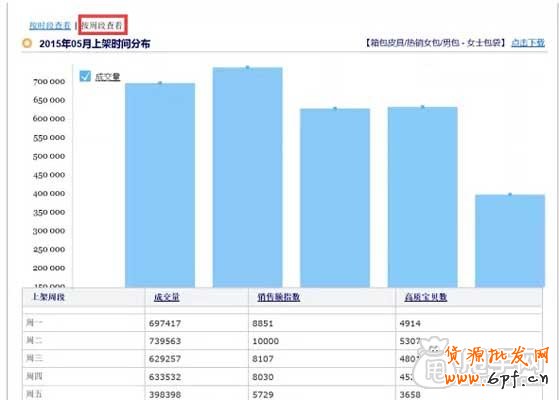Click the 成交量 legend label
This screenshot has width=559, height=400.
click(x=107, y=77)
